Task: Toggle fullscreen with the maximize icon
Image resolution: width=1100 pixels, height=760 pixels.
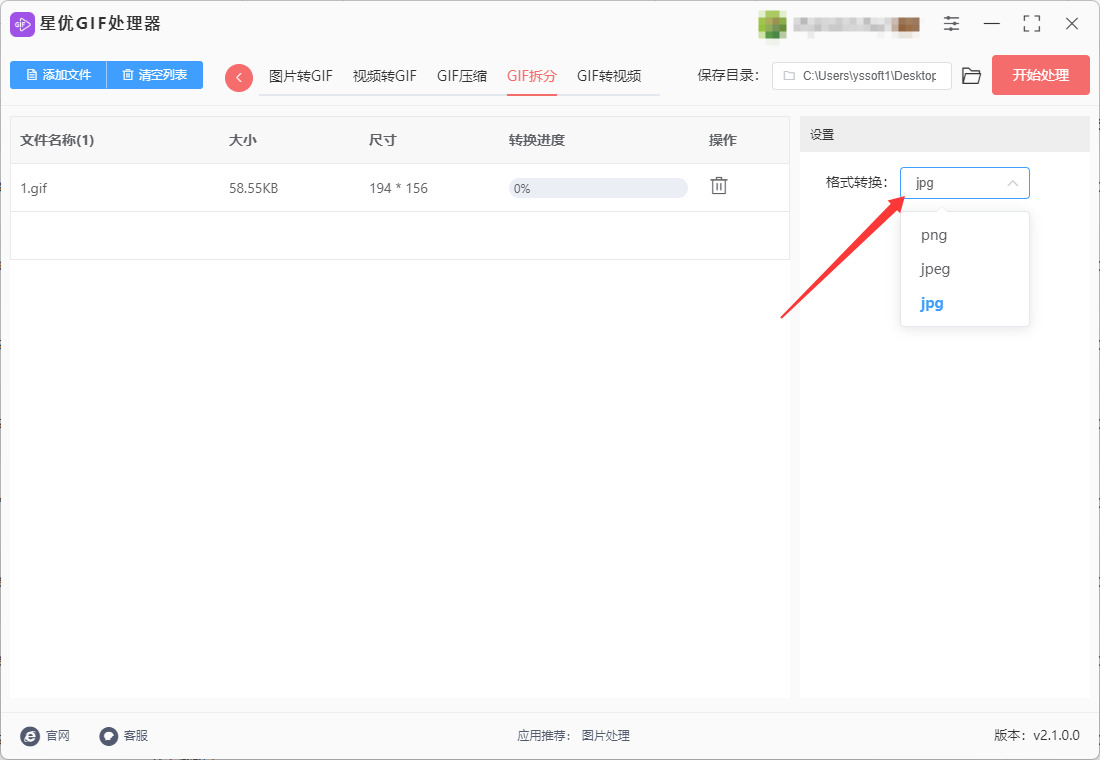Action: tap(1031, 24)
